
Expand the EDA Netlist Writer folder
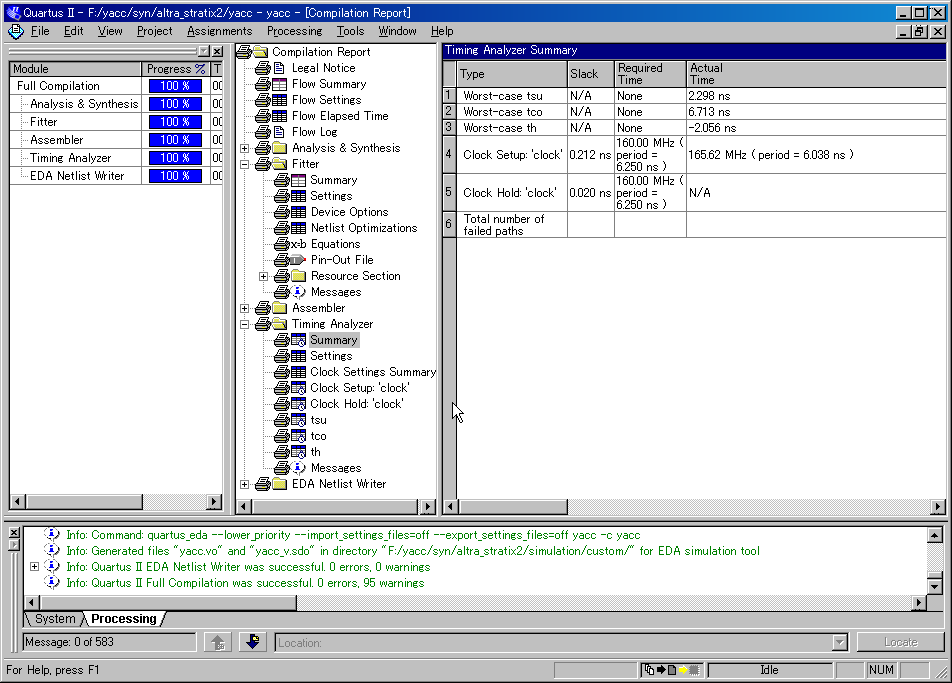click(245, 484)
